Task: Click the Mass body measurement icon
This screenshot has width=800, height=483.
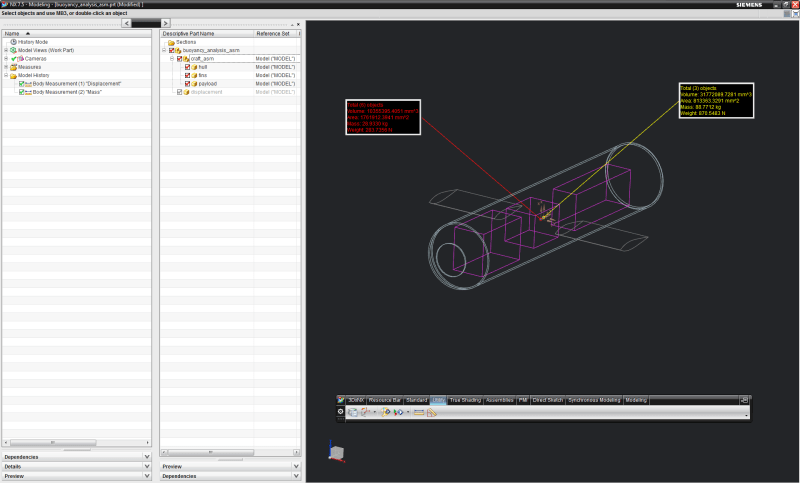Action: point(28,92)
